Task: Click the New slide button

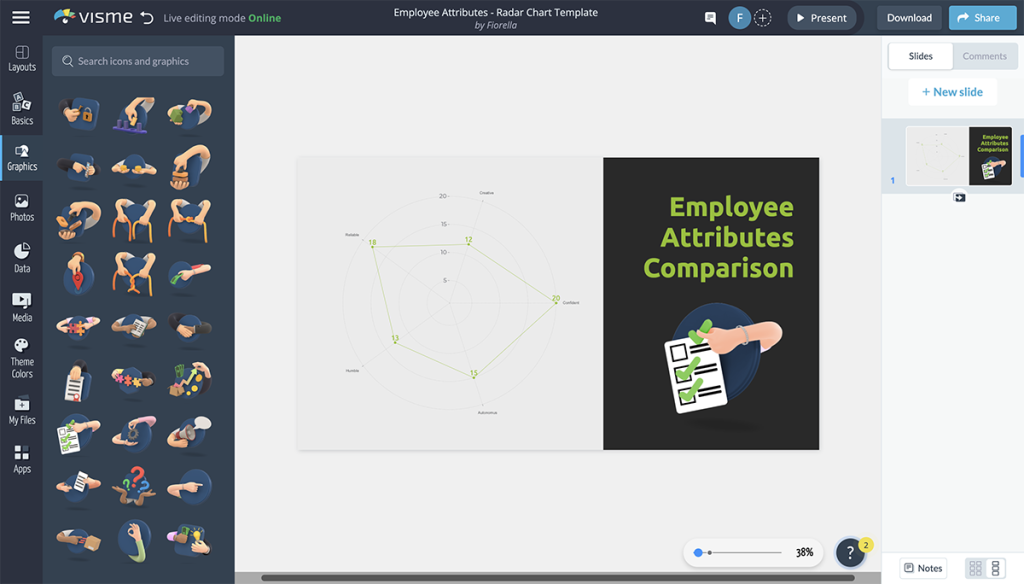Action: tap(952, 91)
